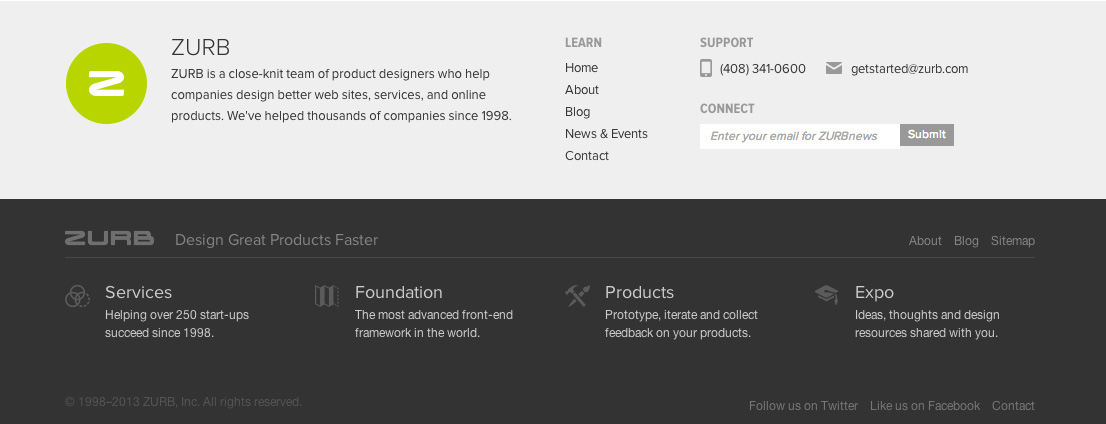
Task: Click the ZURBnews email input field
Action: 800,136
